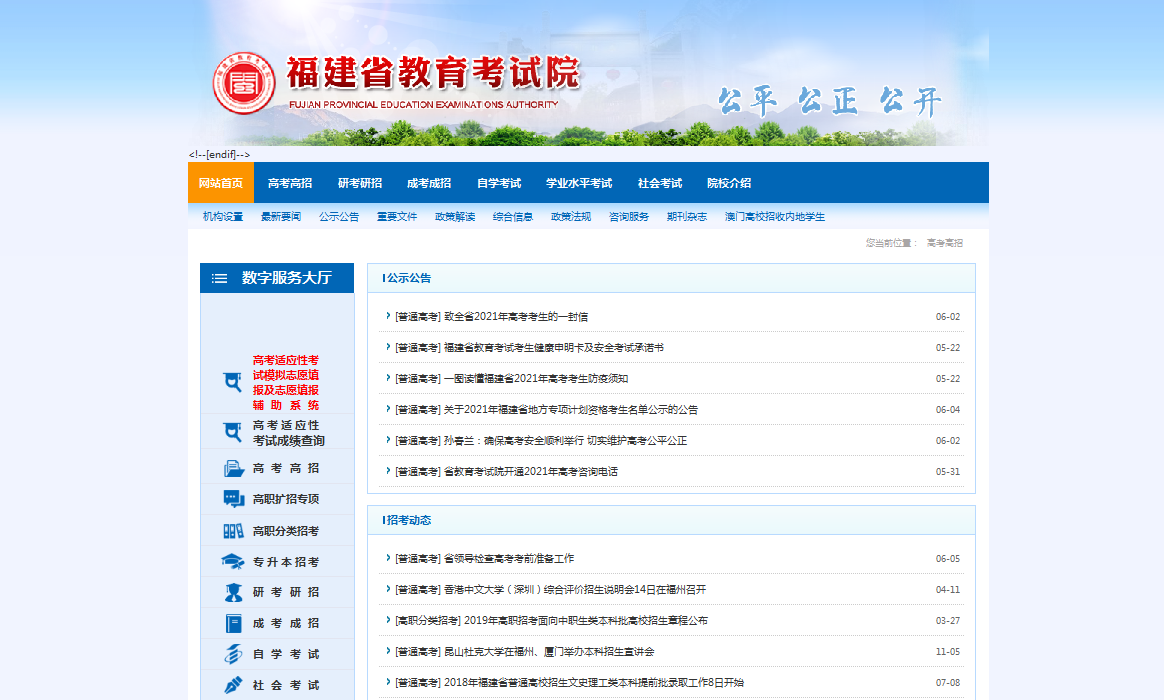Open the 研考研招 main navigation item
Image resolution: width=1164 pixels, height=700 pixels.
click(359, 183)
